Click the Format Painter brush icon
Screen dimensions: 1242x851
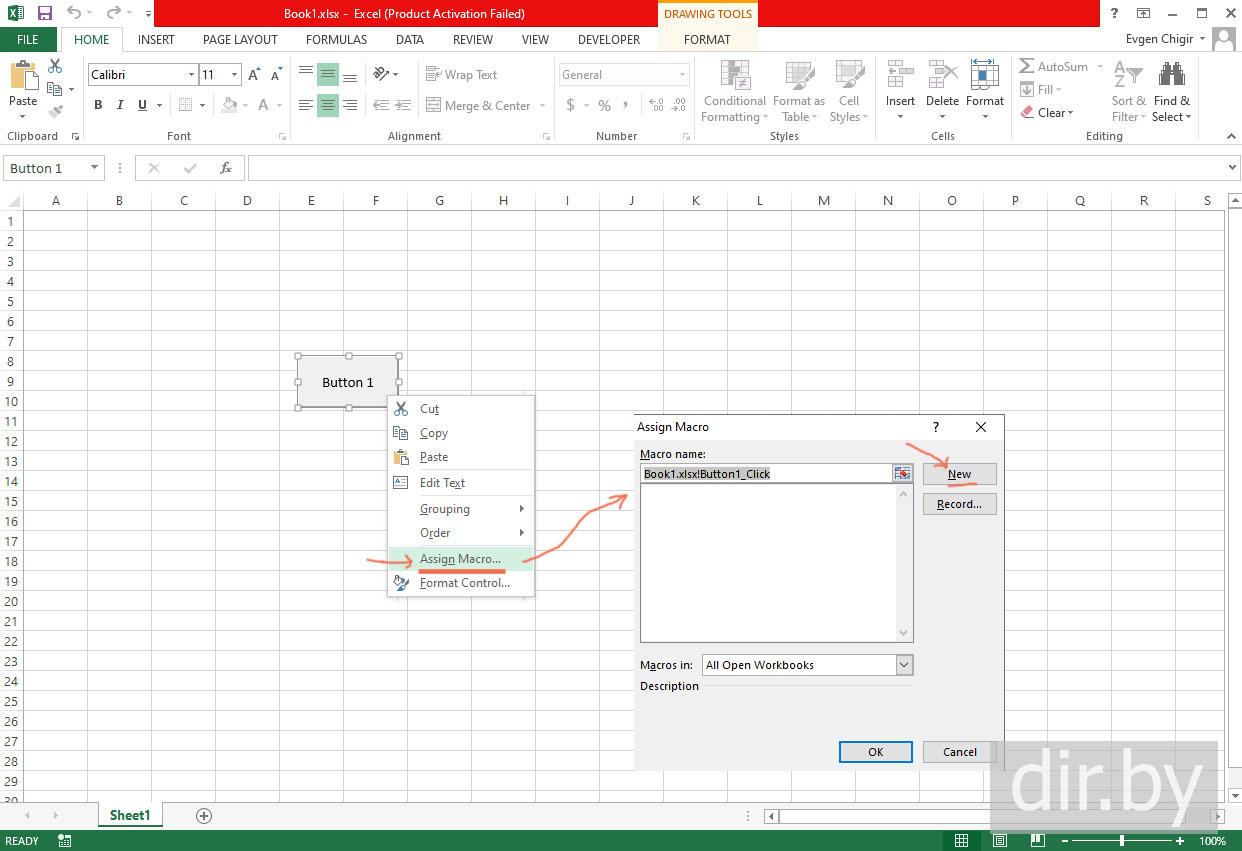55,112
